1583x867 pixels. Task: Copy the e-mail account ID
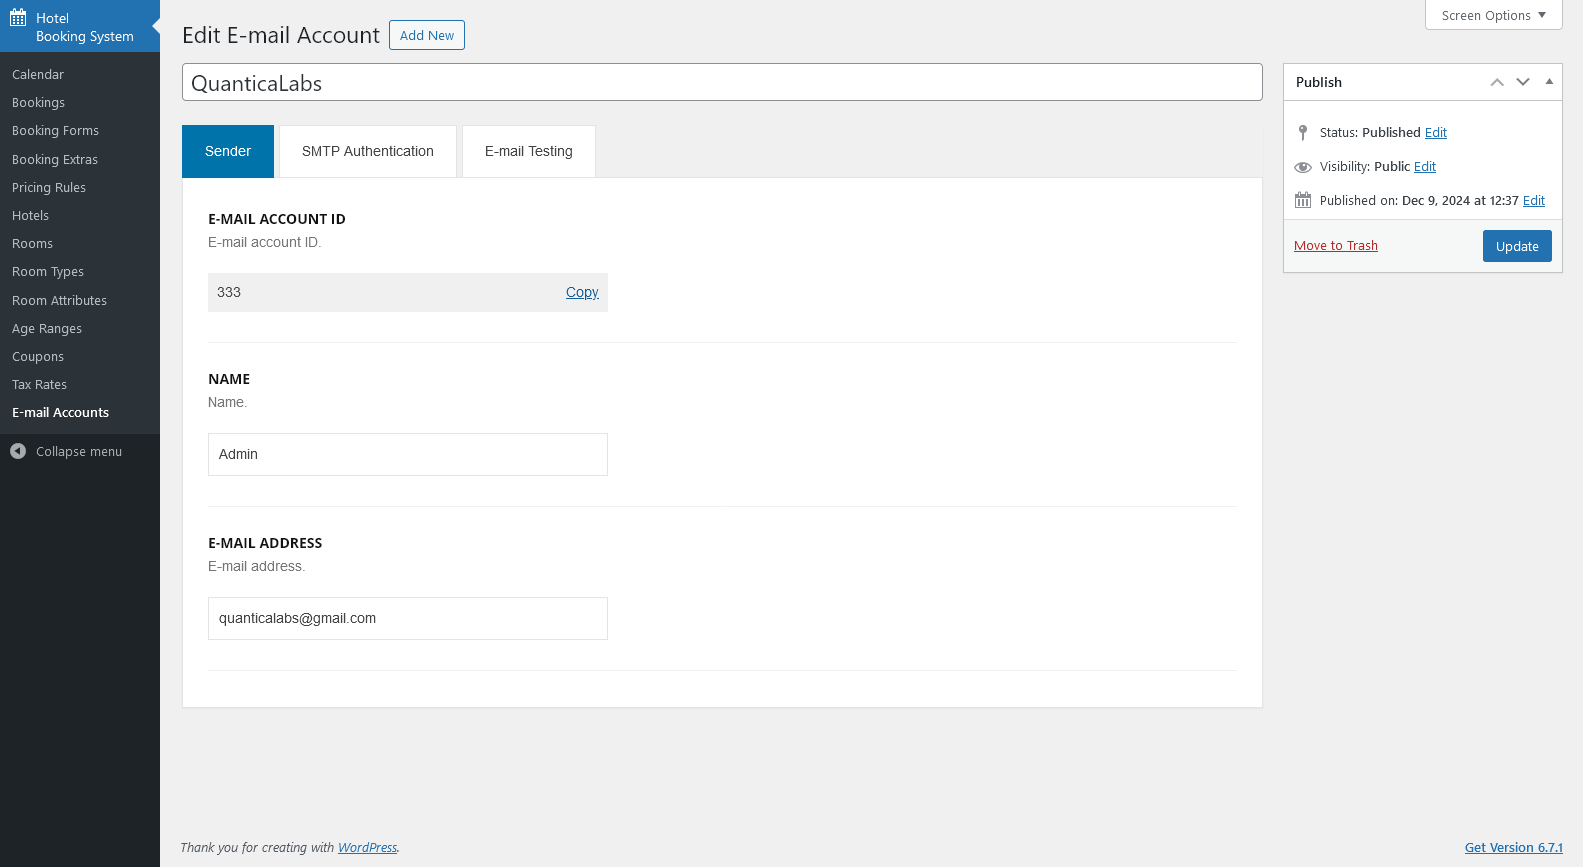click(582, 293)
